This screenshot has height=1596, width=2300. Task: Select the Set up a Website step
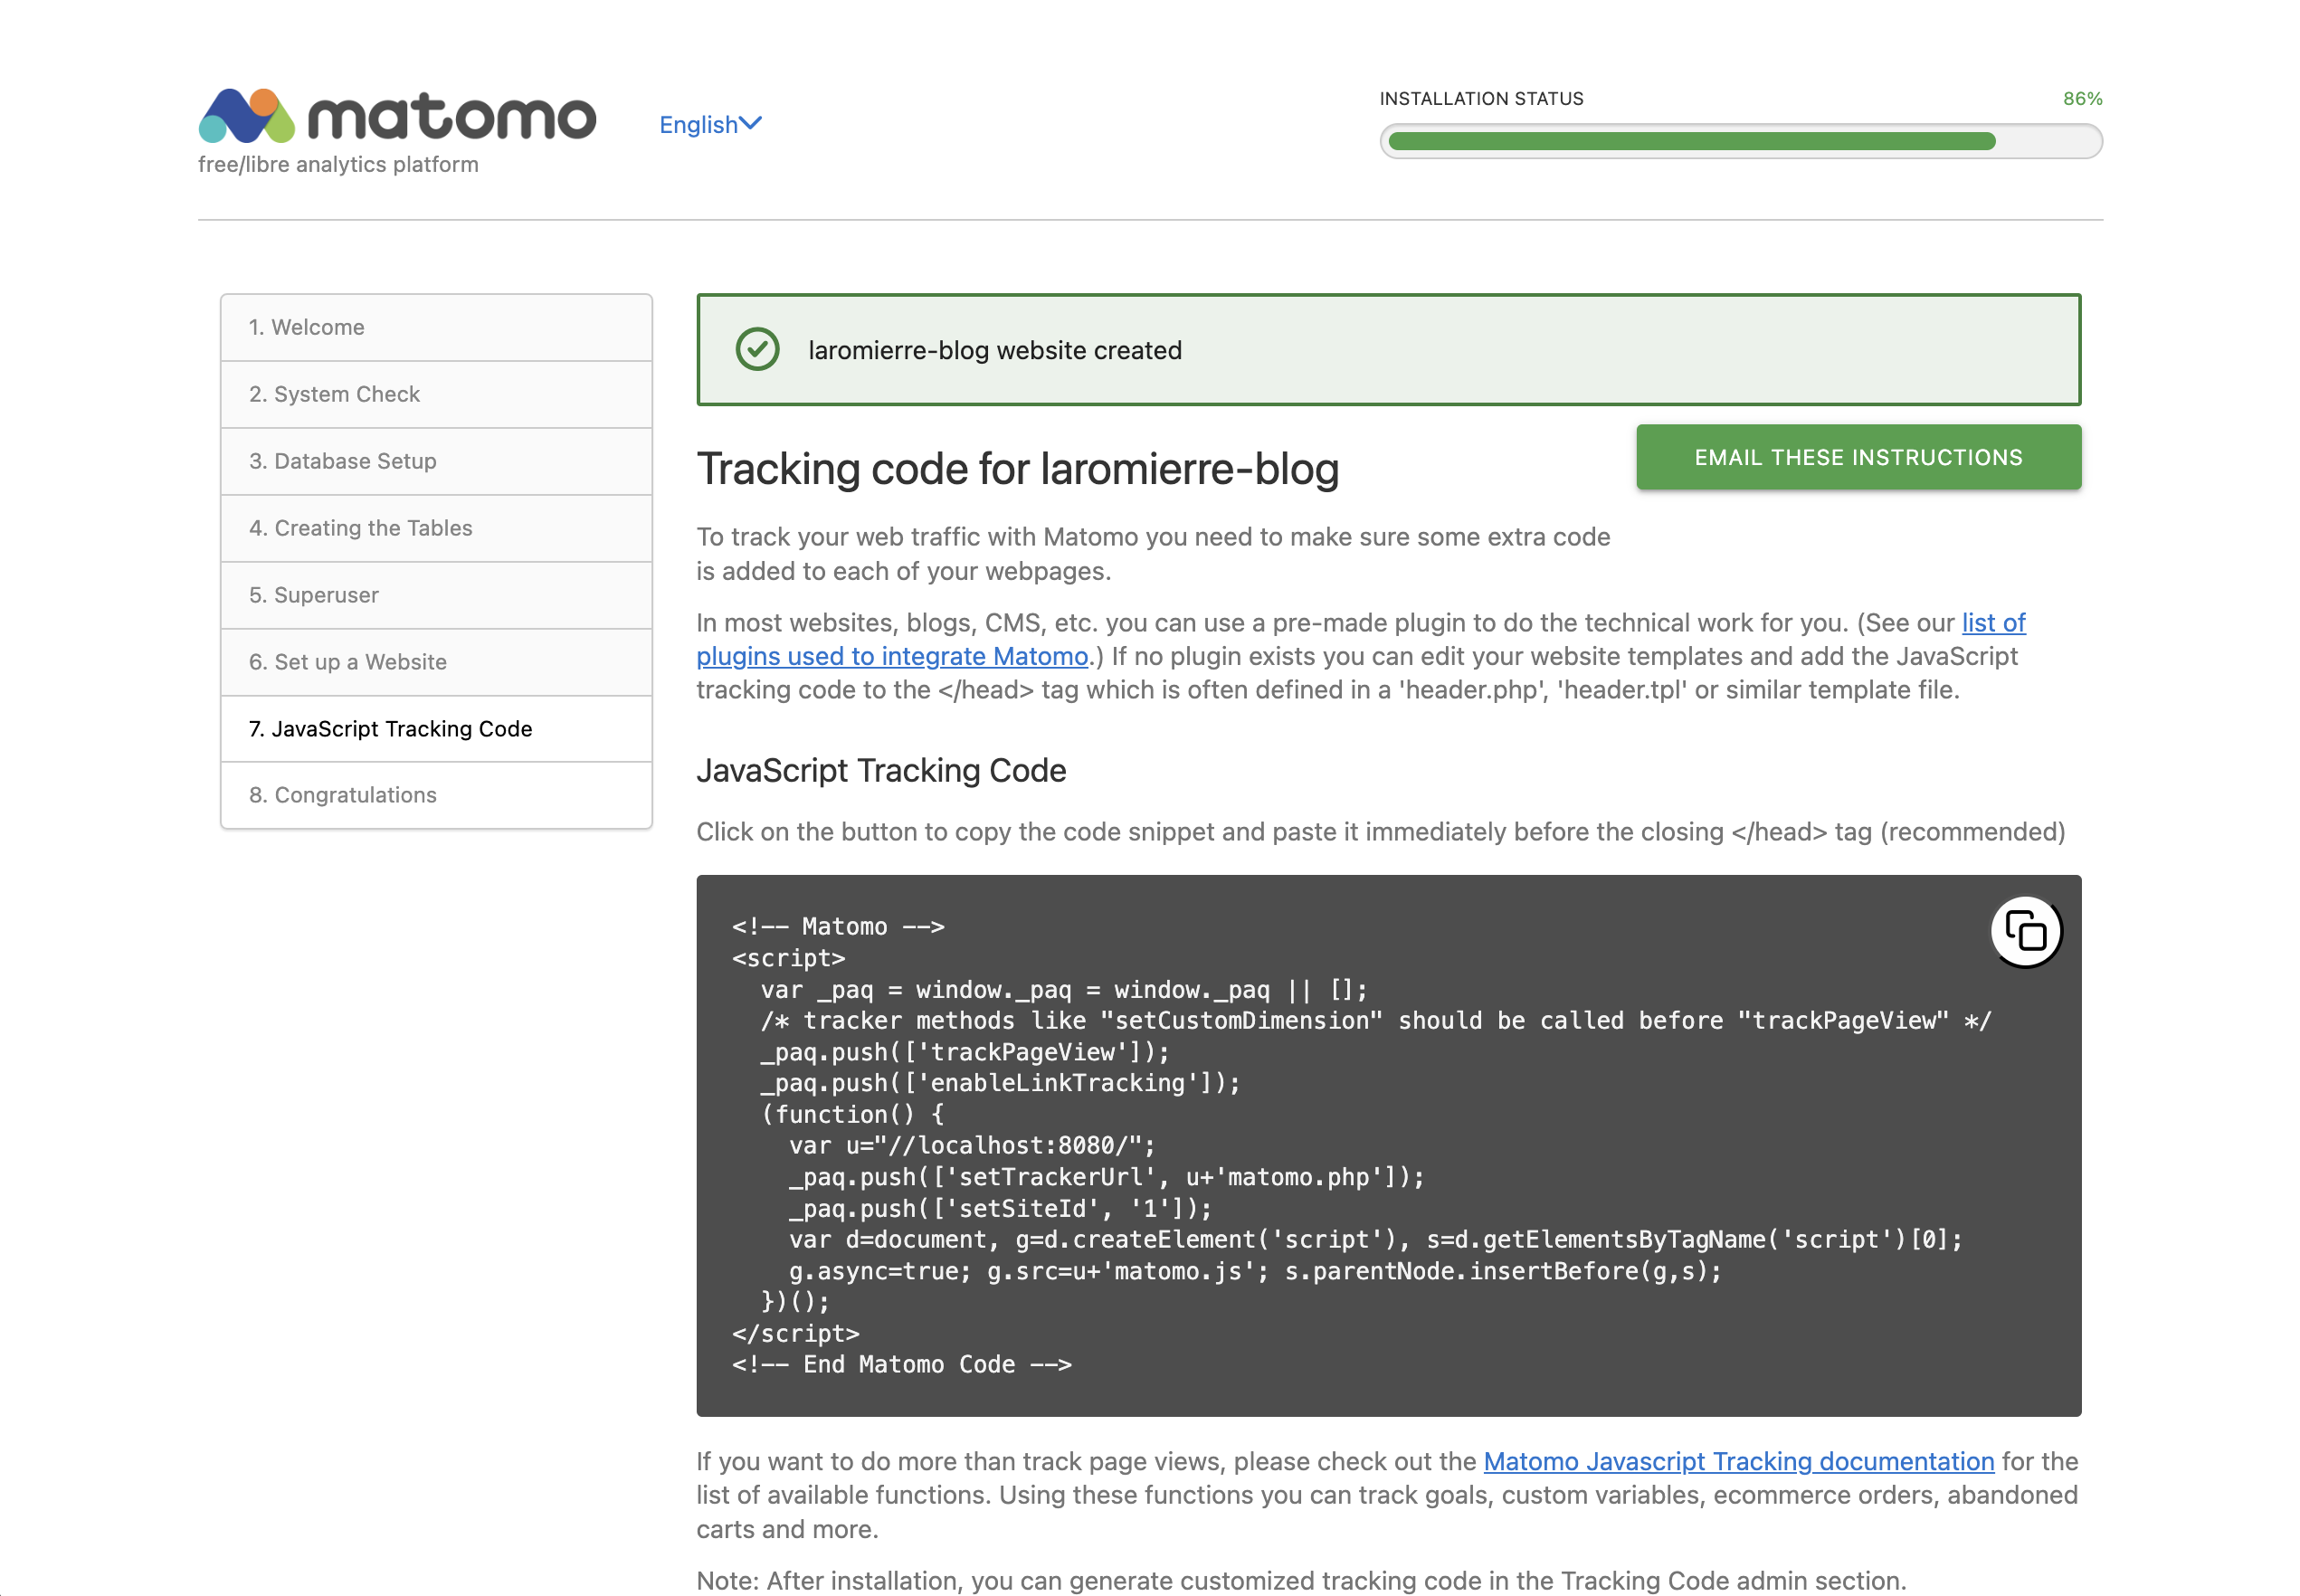[x=346, y=661]
